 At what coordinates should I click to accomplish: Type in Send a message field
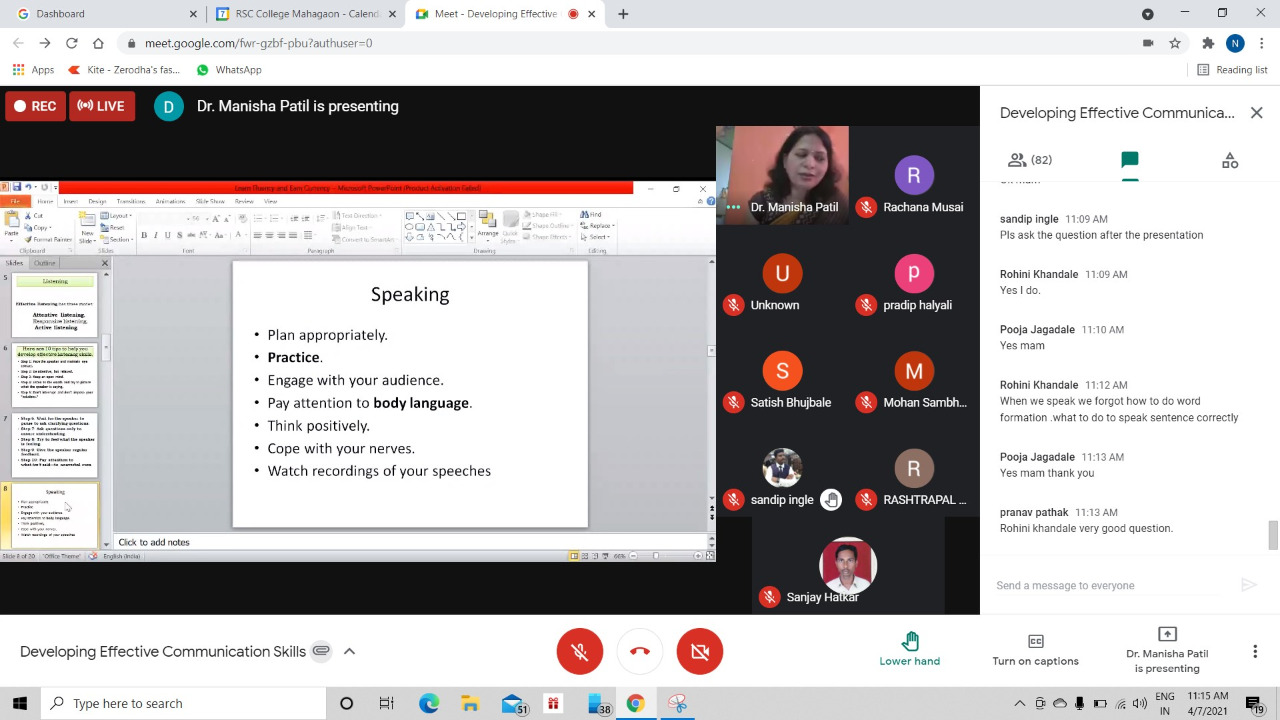tap(1110, 585)
